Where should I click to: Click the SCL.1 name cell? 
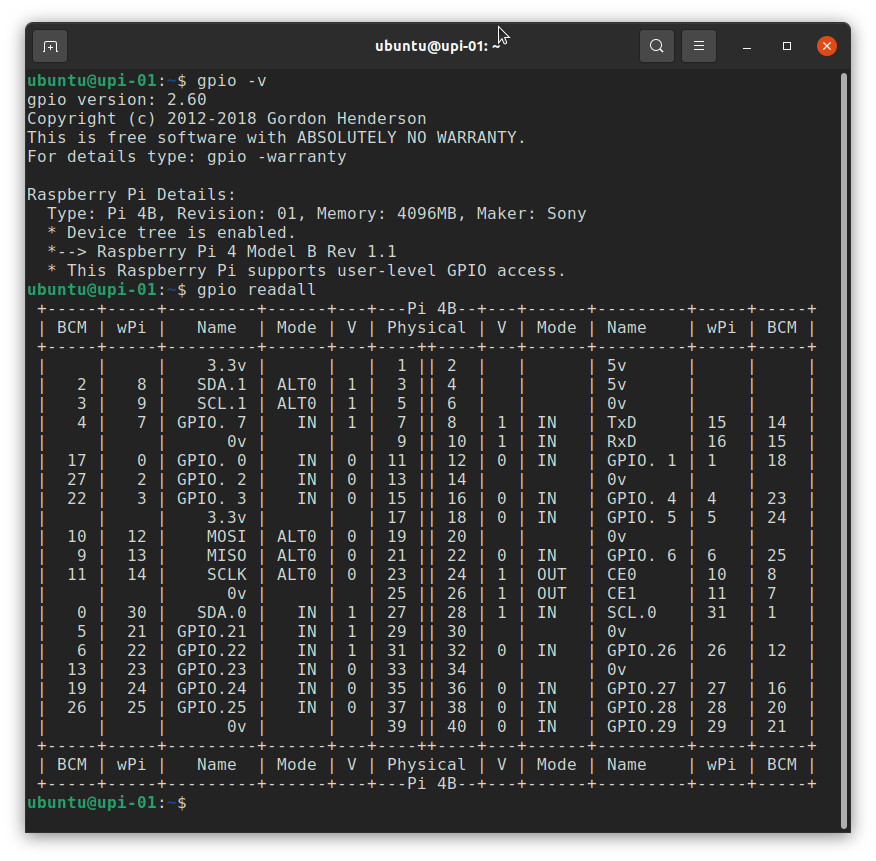(221, 404)
